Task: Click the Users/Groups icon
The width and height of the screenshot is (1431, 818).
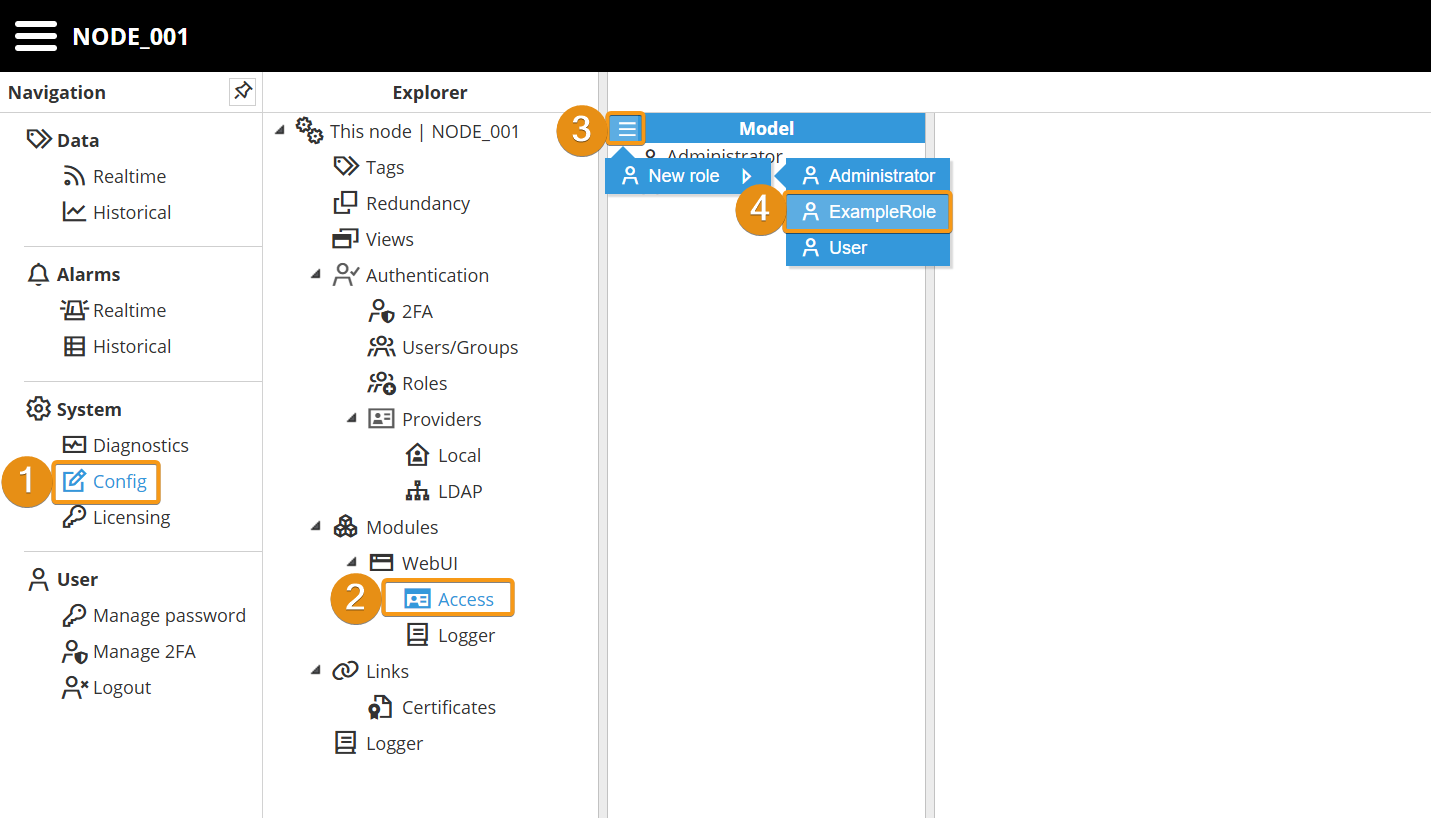Action: click(382, 347)
